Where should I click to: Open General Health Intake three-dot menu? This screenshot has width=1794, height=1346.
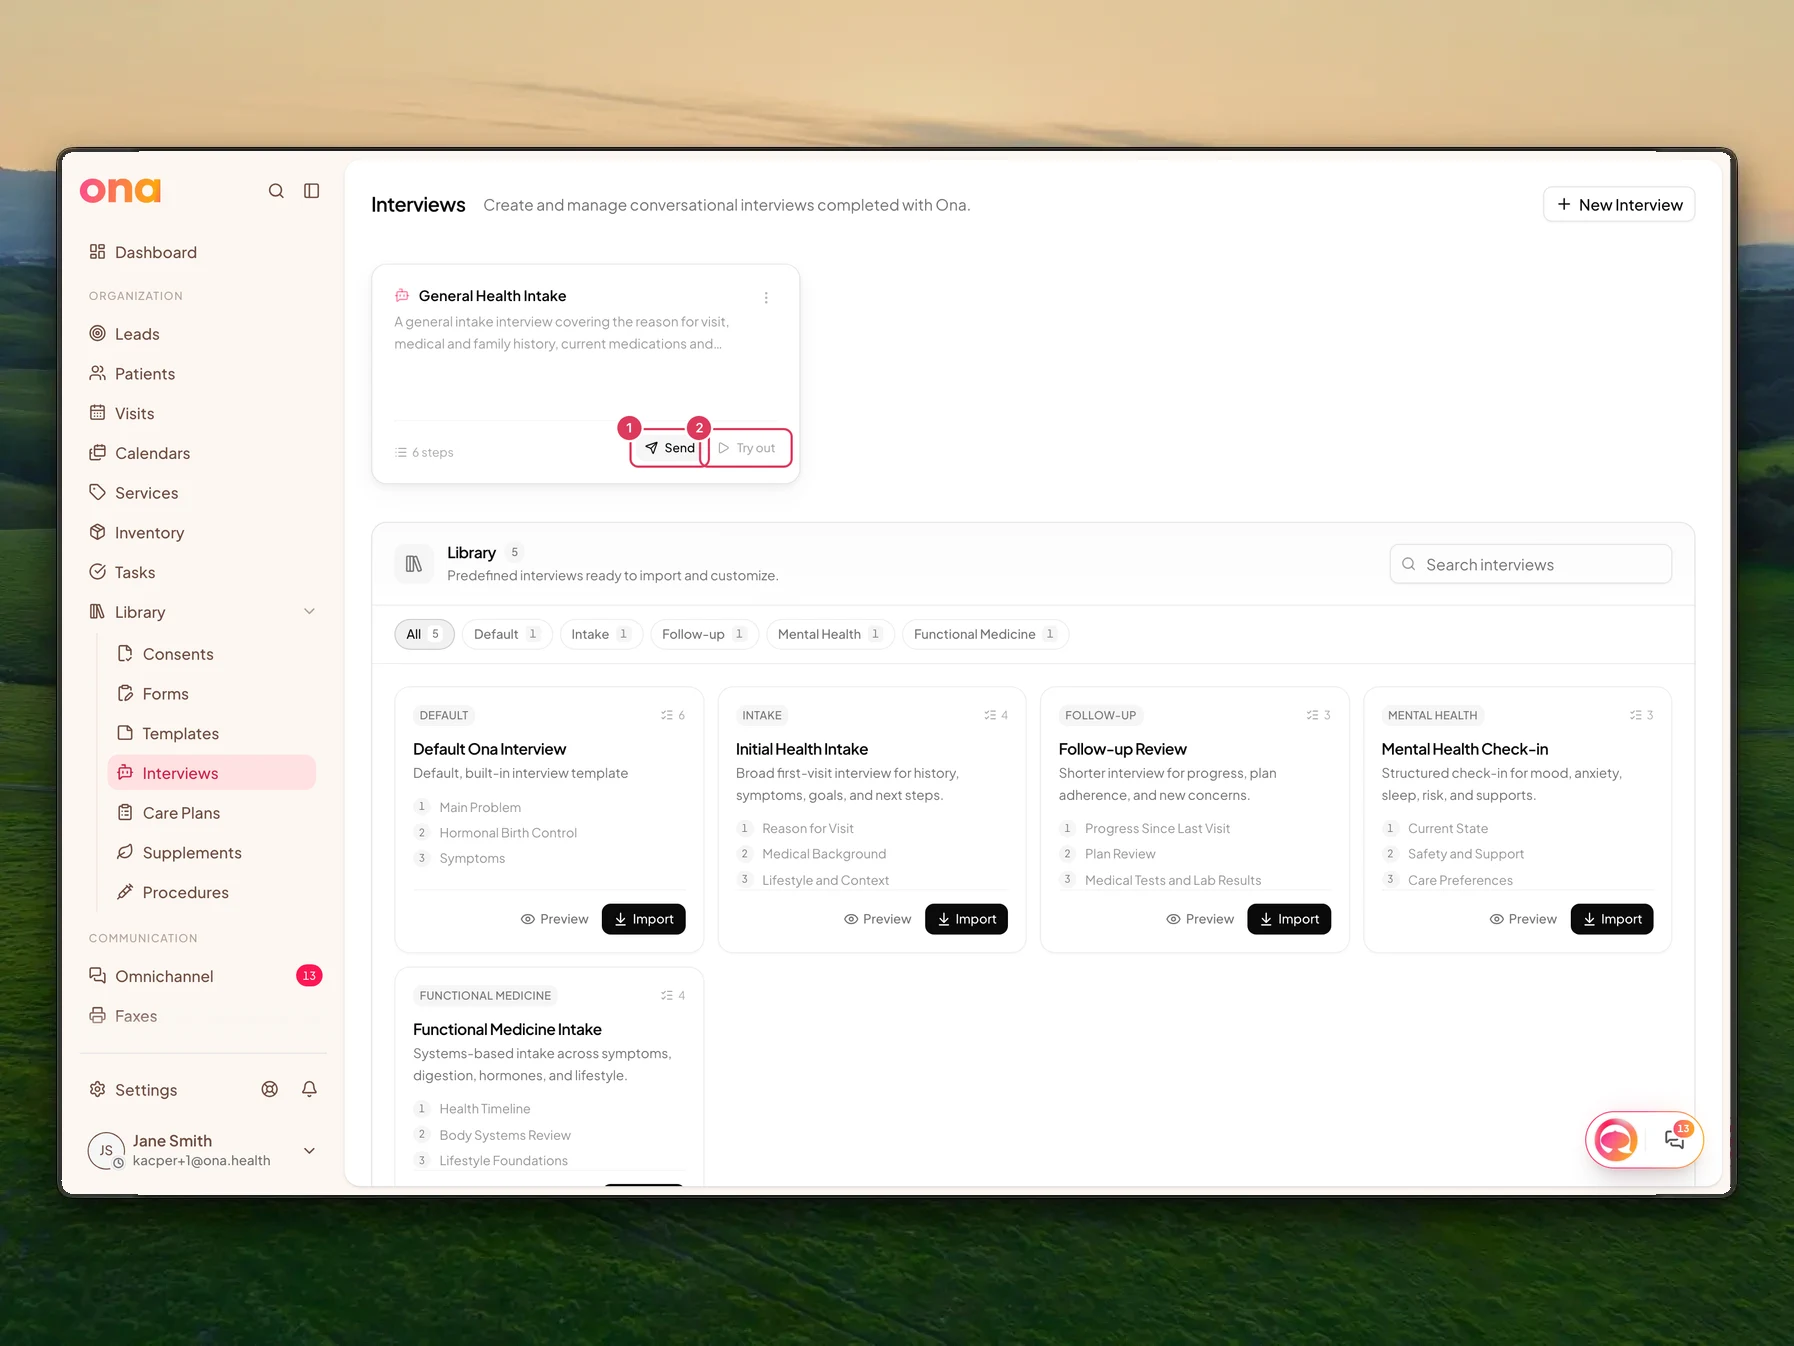766,298
